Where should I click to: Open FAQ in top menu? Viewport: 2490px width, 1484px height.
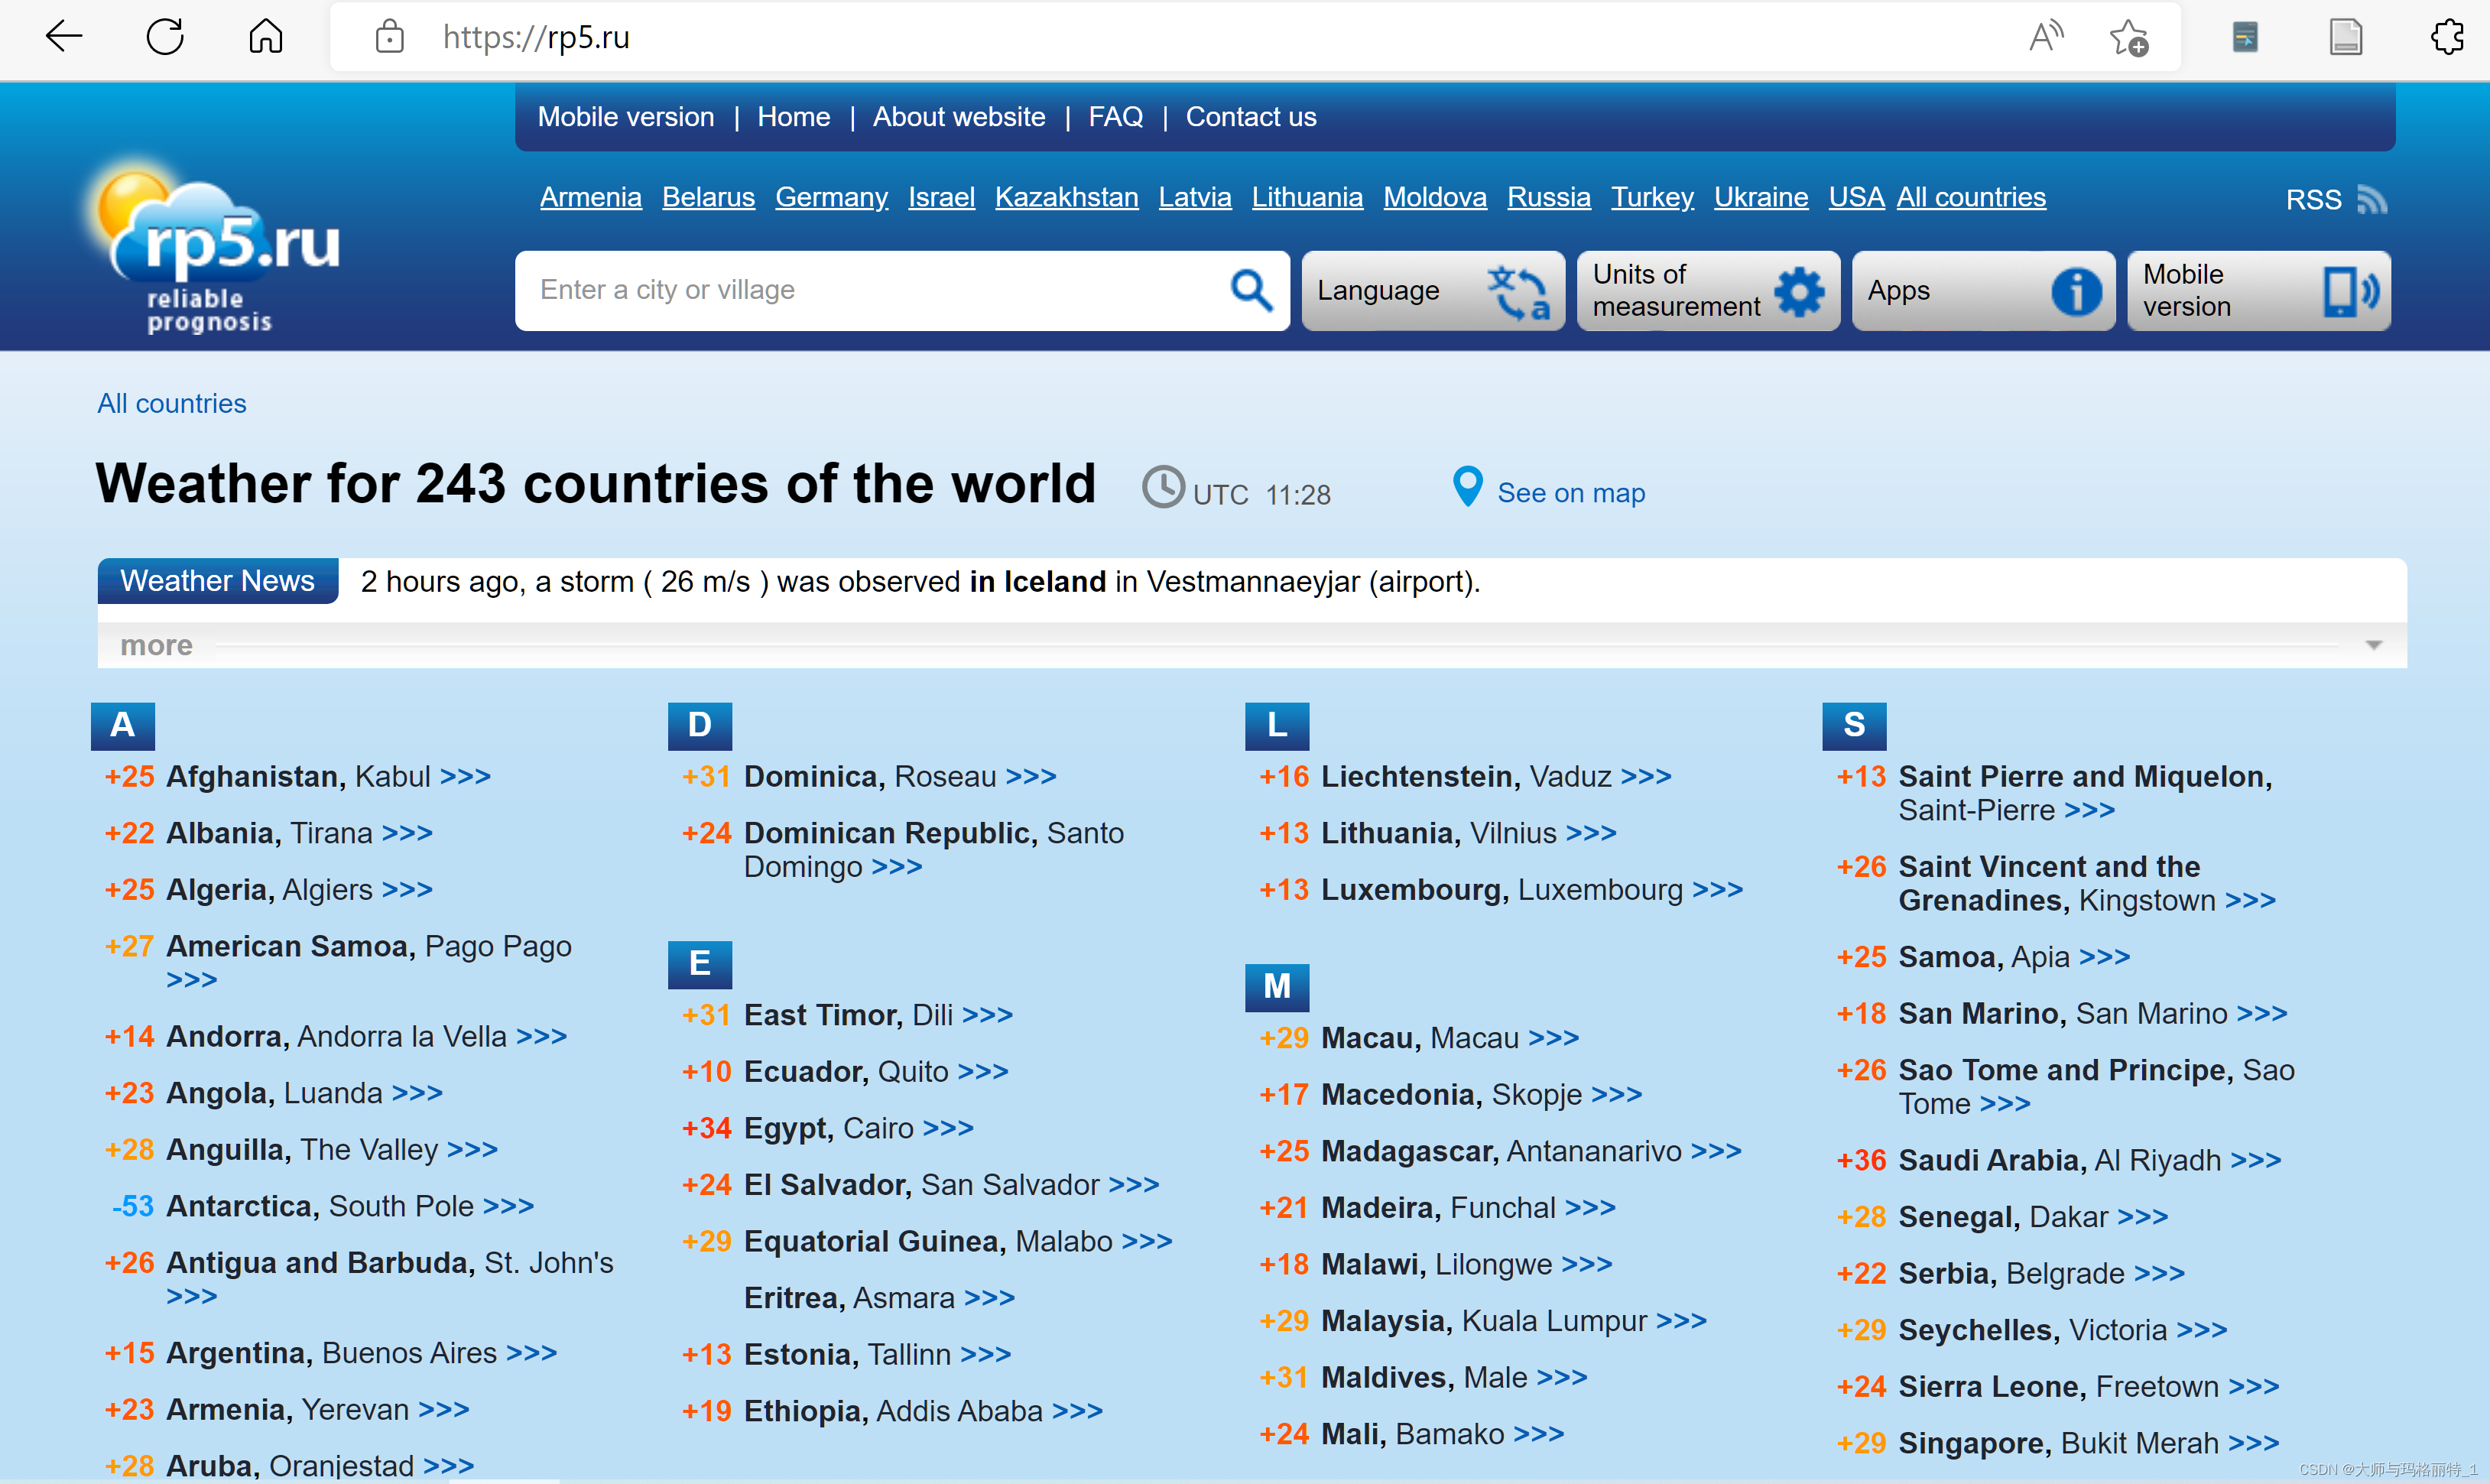(1116, 117)
